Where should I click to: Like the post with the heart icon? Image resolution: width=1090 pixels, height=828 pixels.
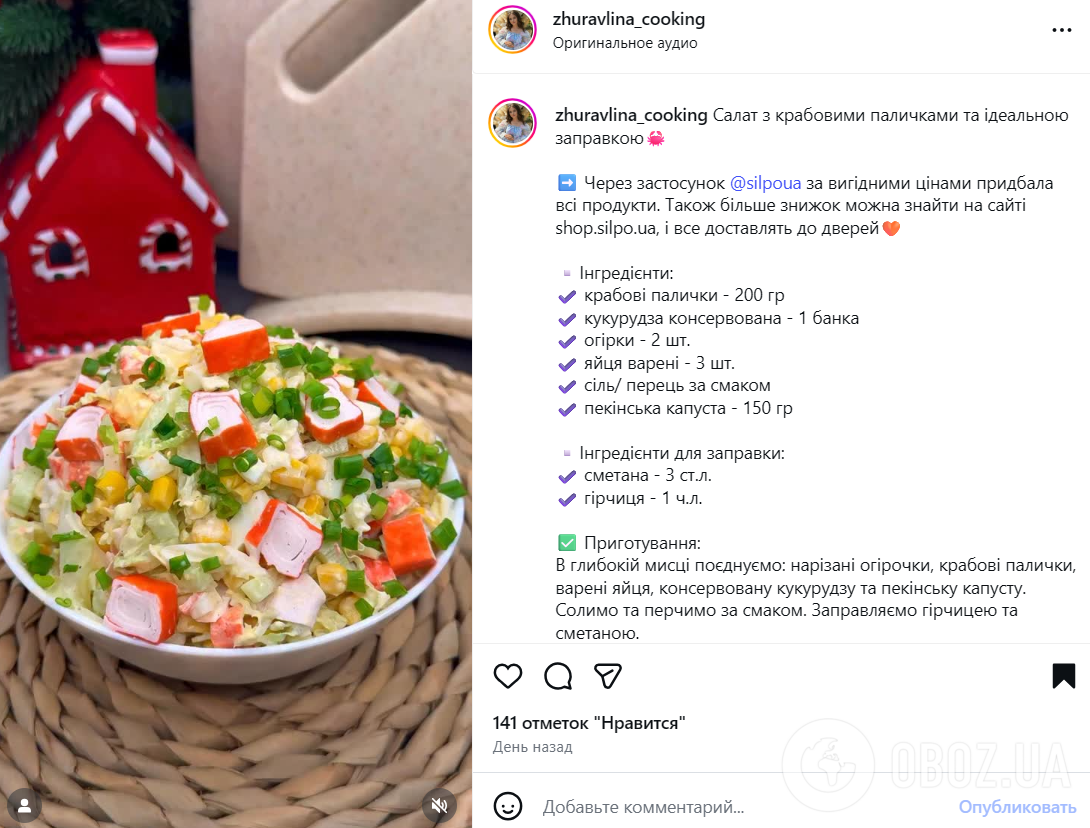click(x=507, y=676)
